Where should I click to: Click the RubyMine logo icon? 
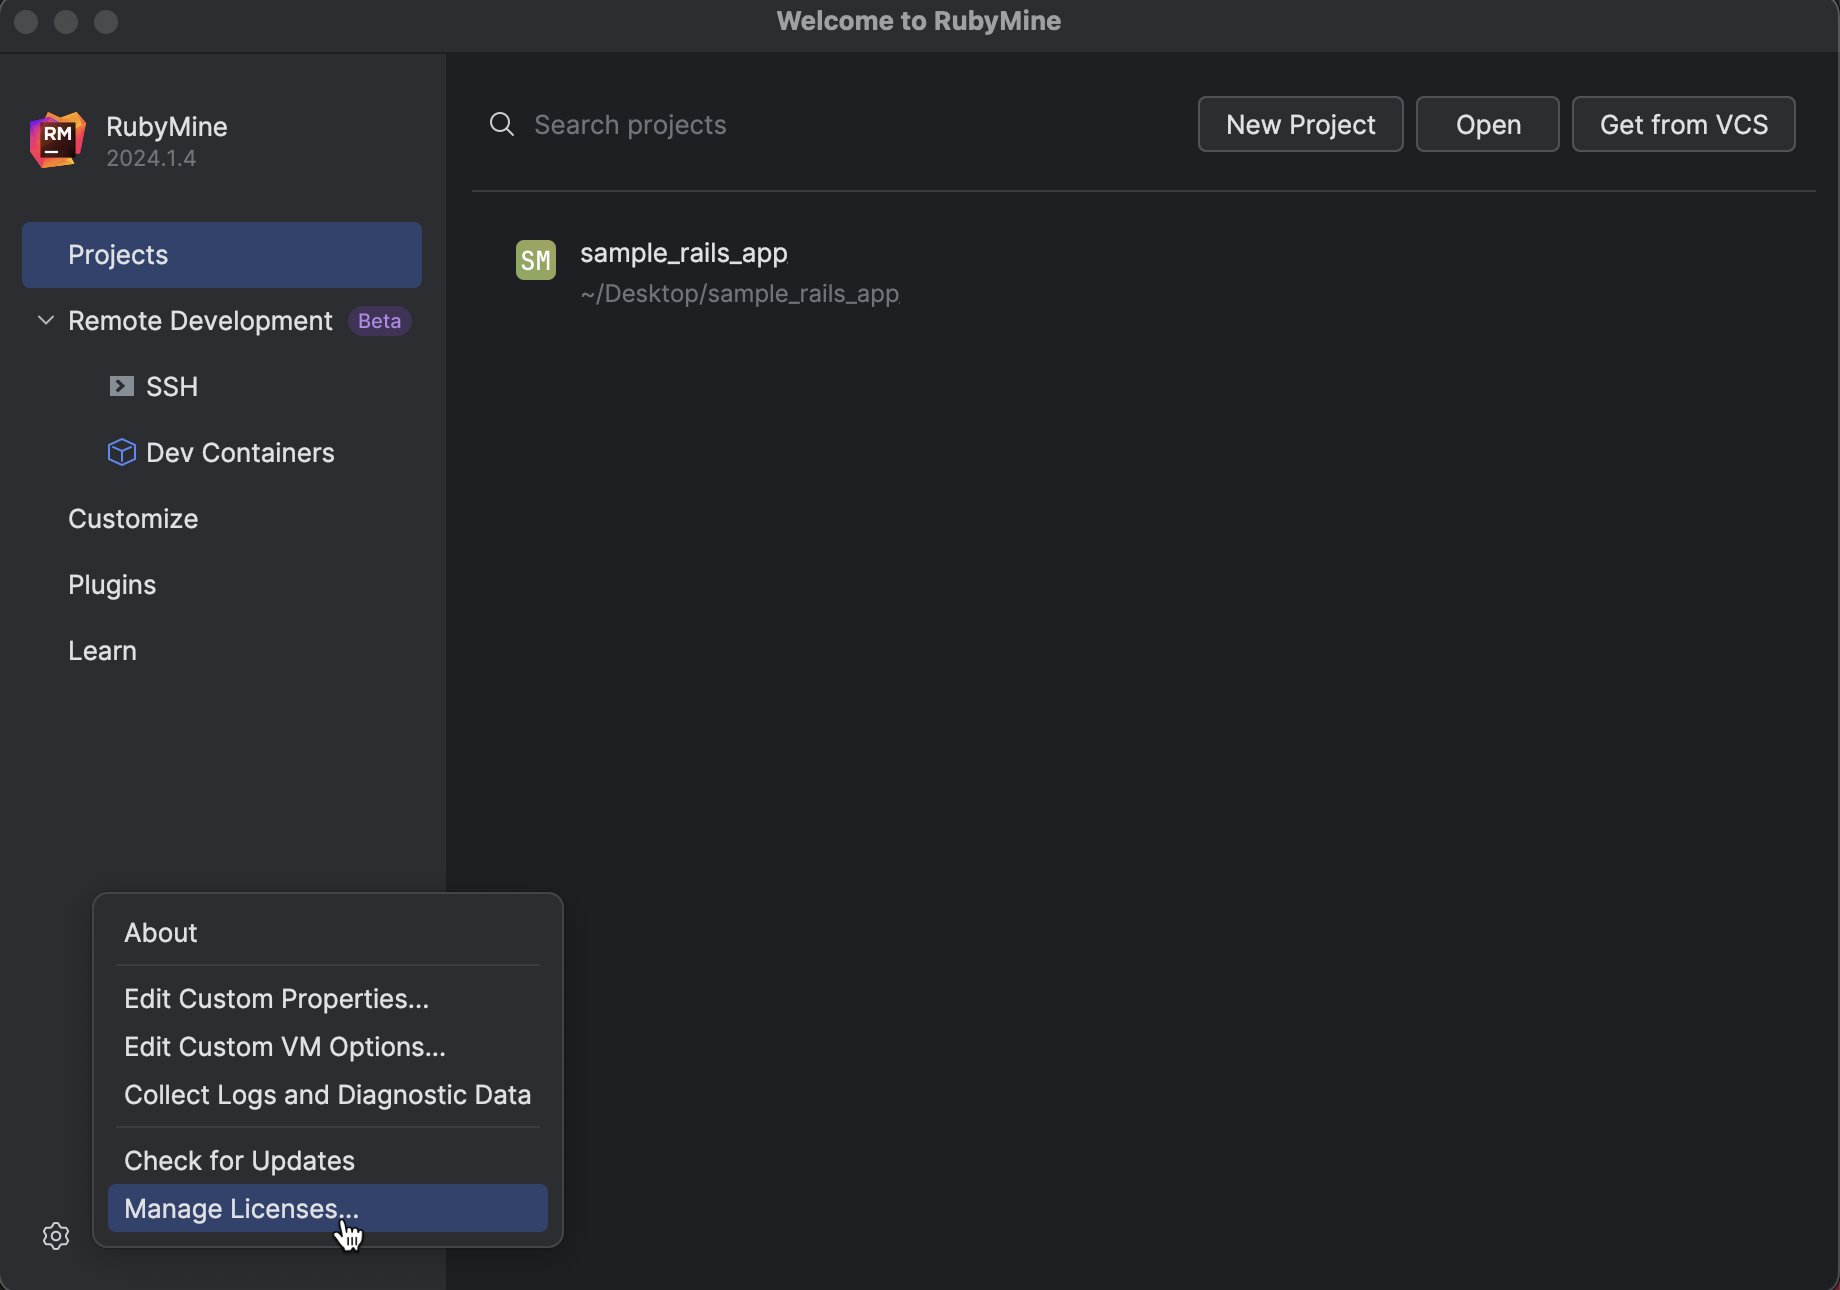click(57, 139)
